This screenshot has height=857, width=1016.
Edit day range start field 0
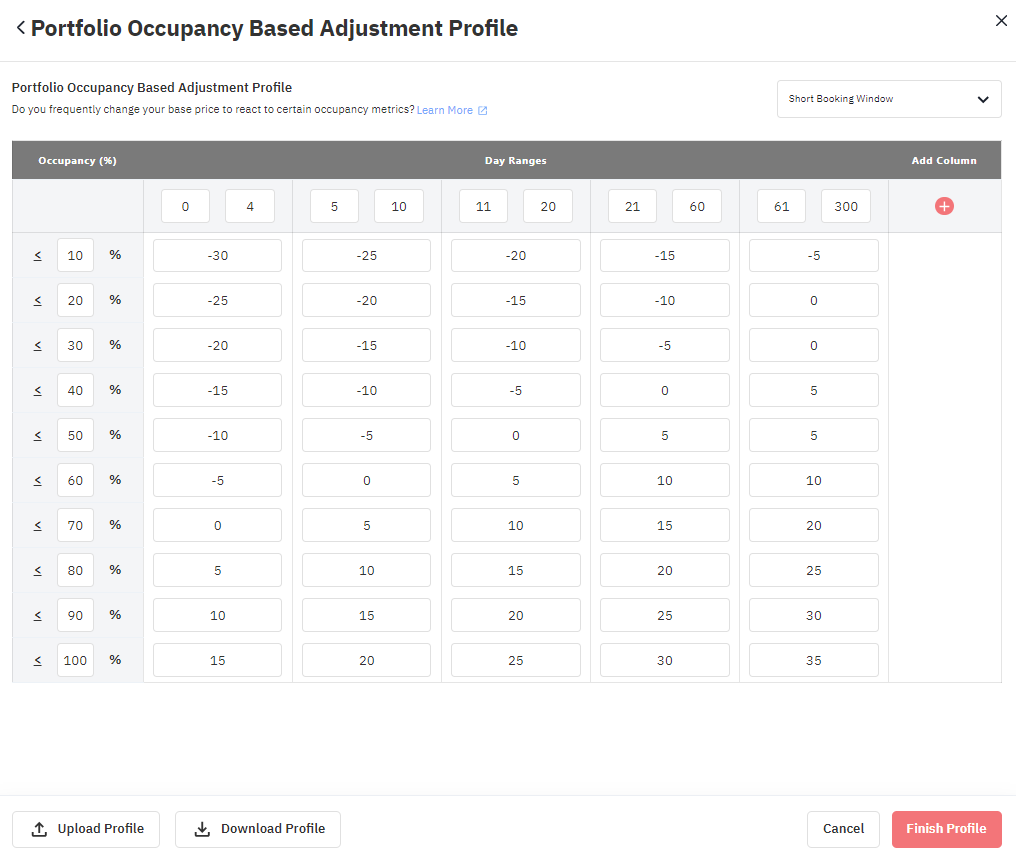pos(185,206)
